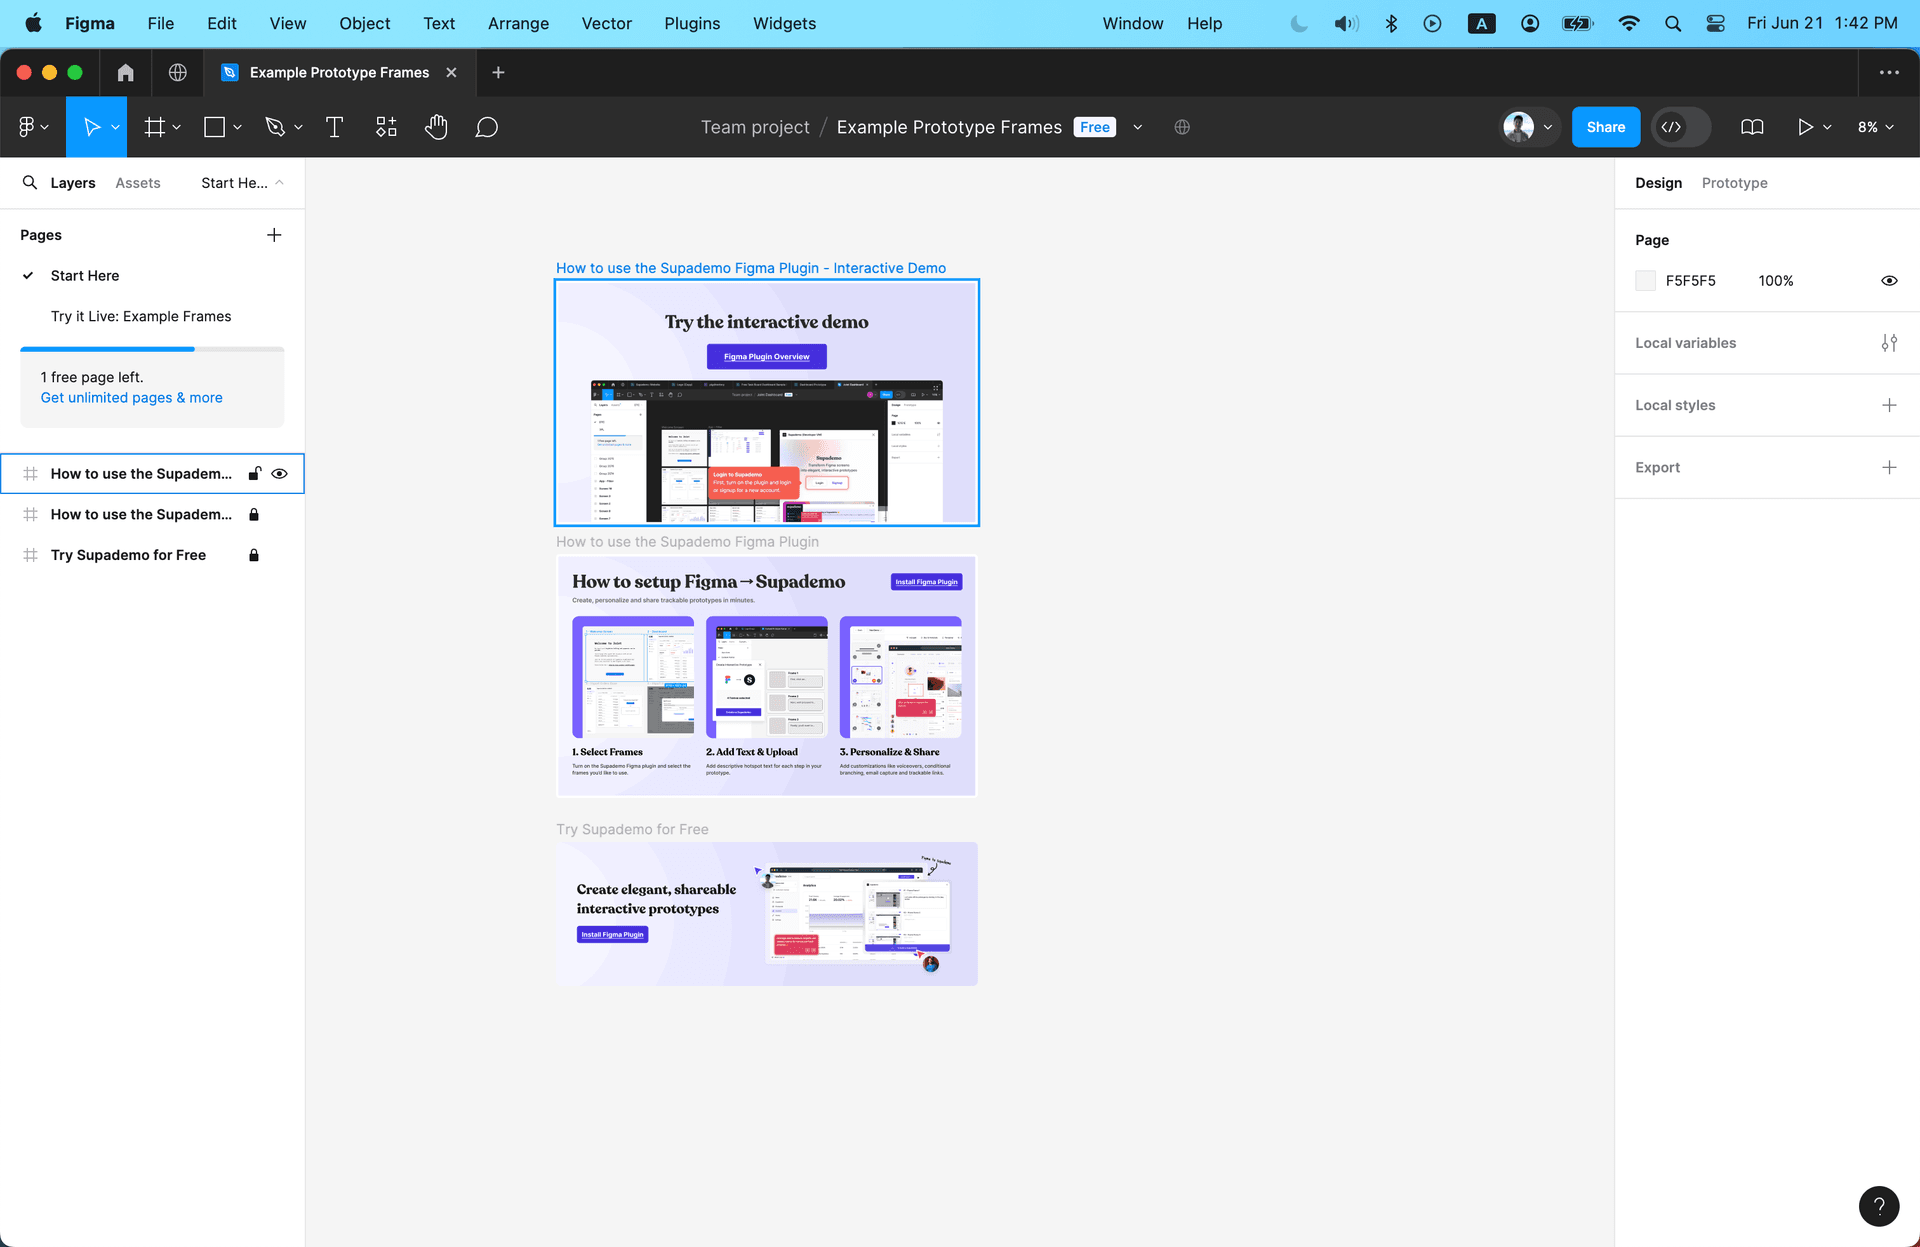Switch to the Prototype tab
This screenshot has height=1247, width=1920.
1734,182
